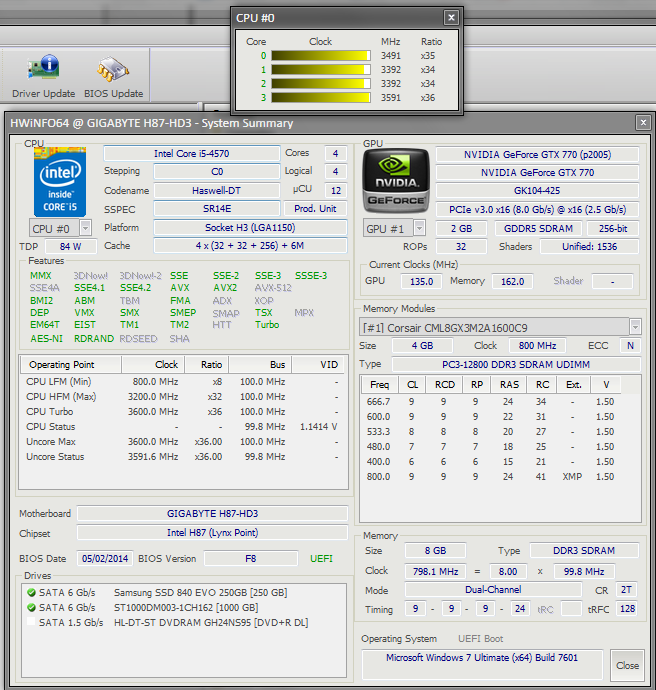Screen dimensions: 656x690
Task: Click the status box for the DVDRAM drive
Action: (x=31, y=622)
